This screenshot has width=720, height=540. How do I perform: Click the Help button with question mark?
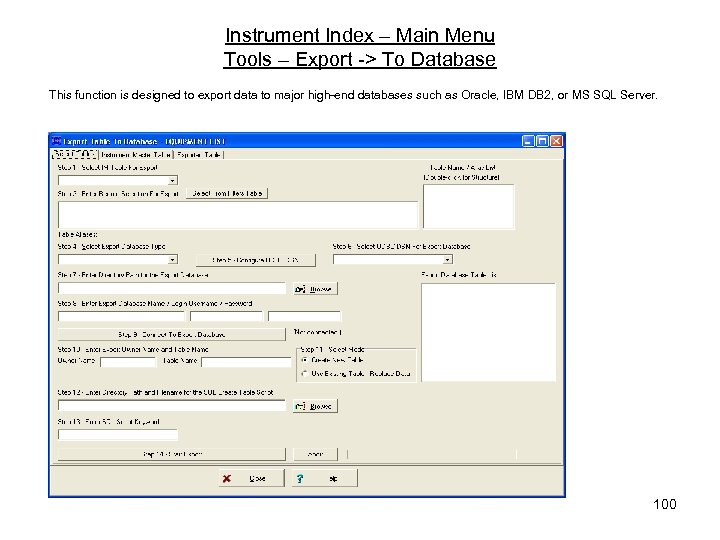pos(324,478)
